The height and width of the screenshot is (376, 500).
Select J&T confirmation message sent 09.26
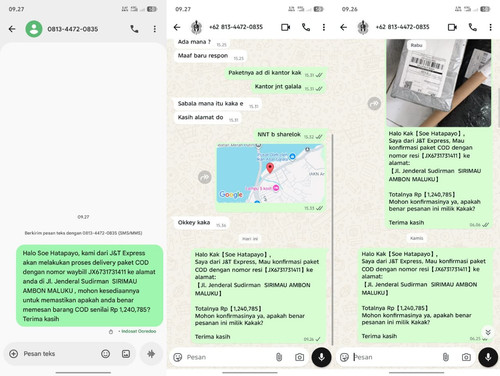pos(258,296)
